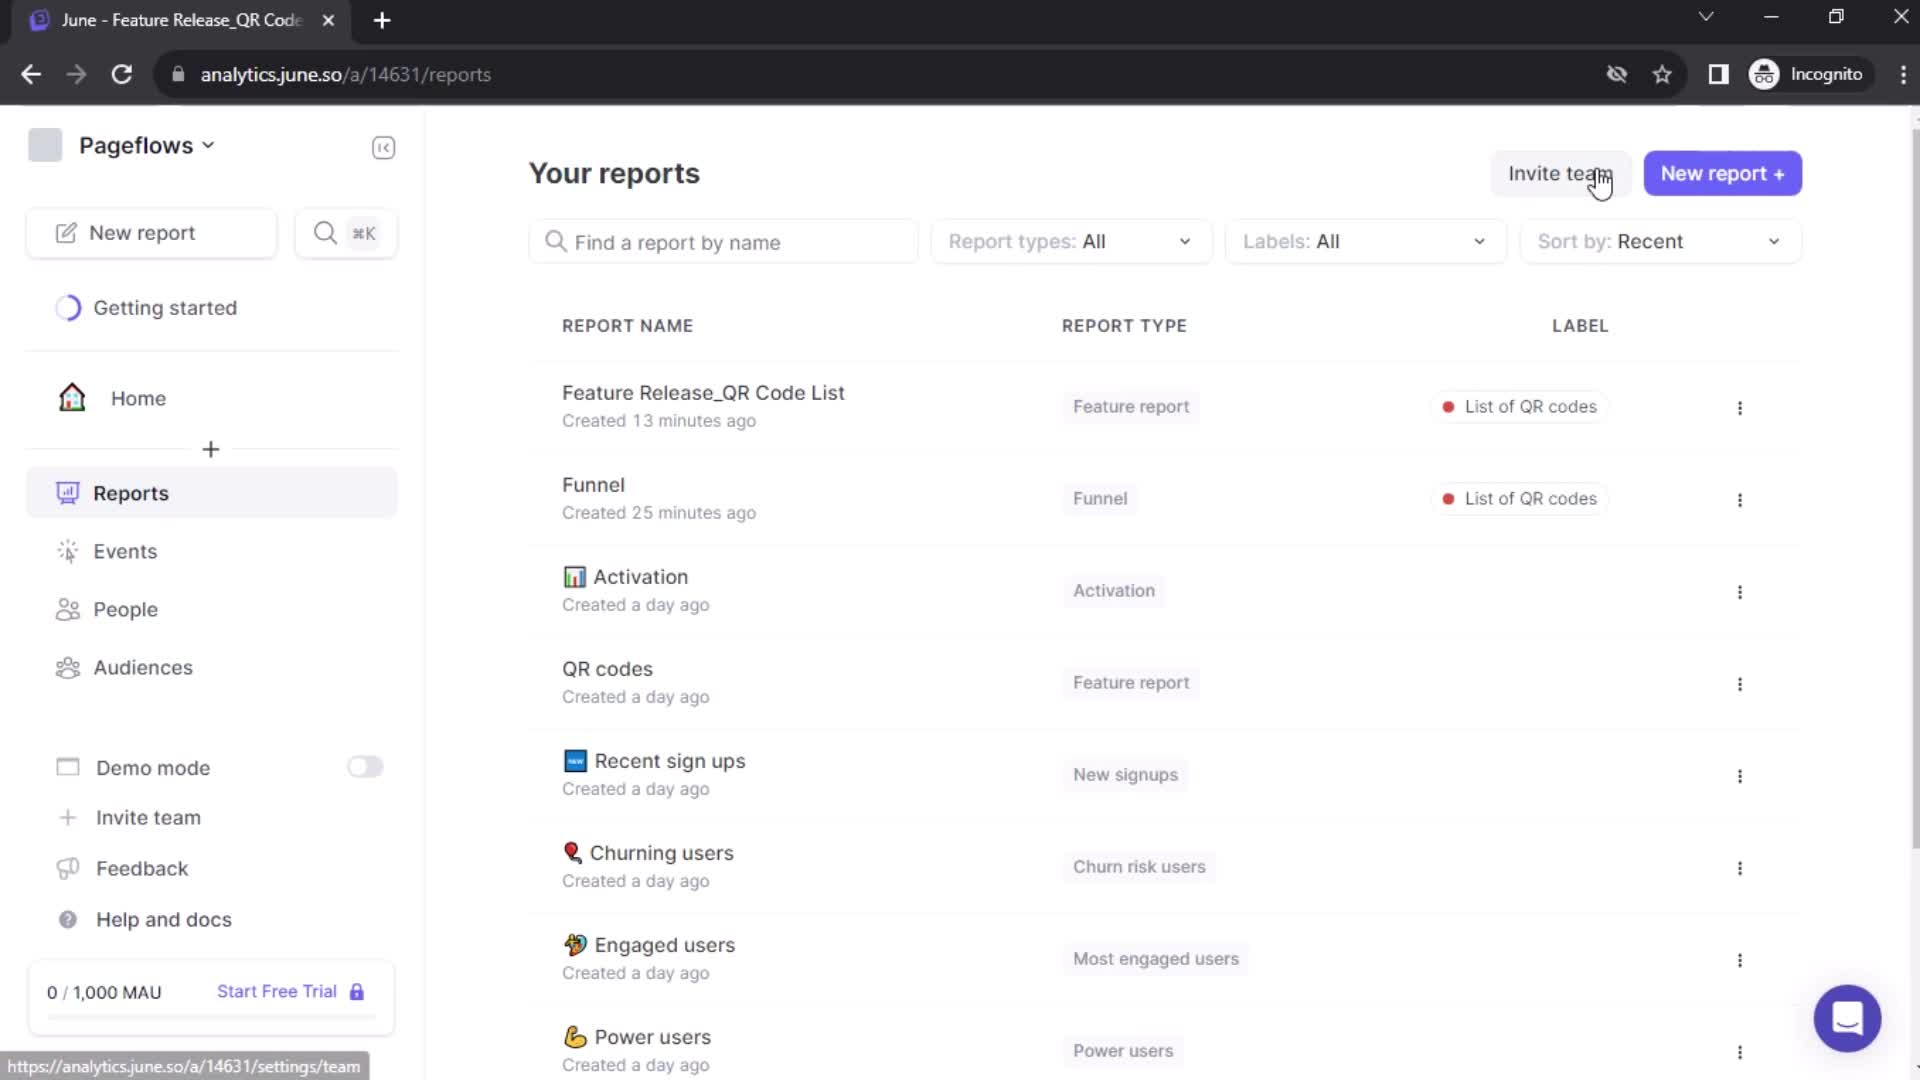
Task: Open browser tab search chevron
Action: 1706,17
